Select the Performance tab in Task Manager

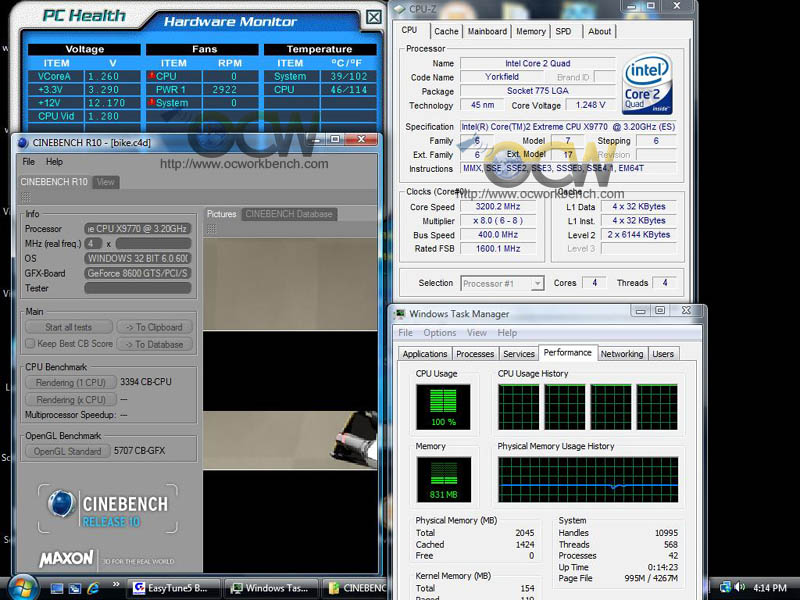click(567, 353)
